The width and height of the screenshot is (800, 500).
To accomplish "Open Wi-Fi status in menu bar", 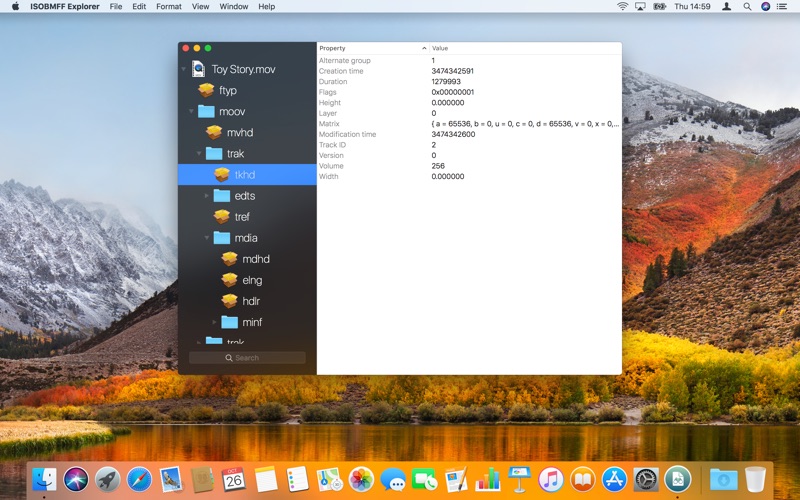I will [x=622, y=7].
